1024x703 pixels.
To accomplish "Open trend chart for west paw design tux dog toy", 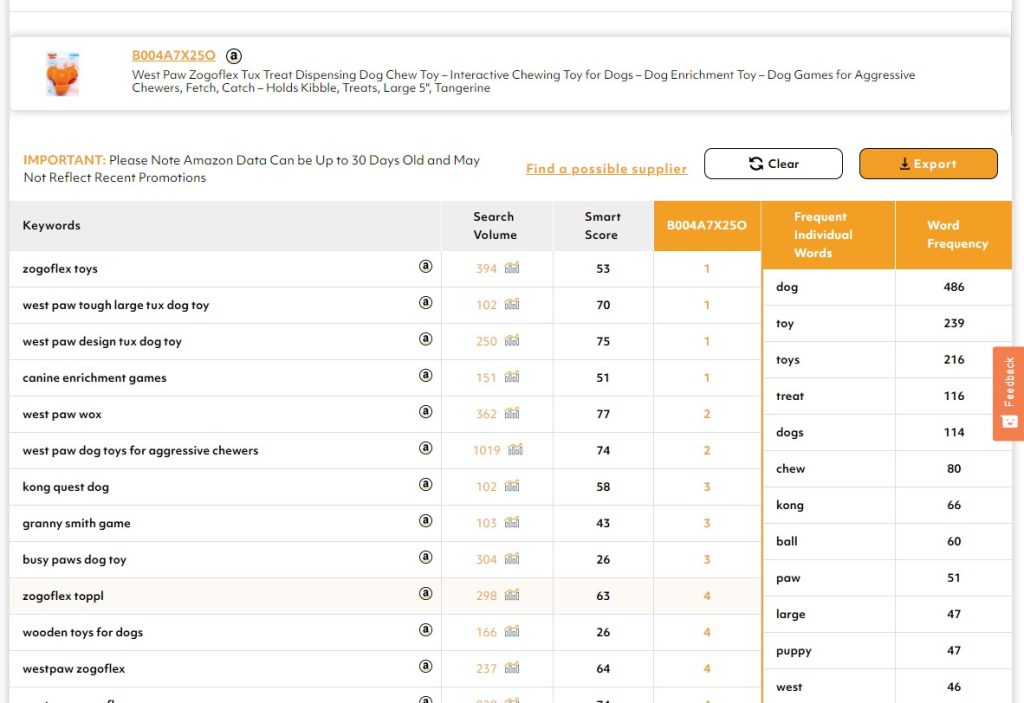I will [512, 340].
